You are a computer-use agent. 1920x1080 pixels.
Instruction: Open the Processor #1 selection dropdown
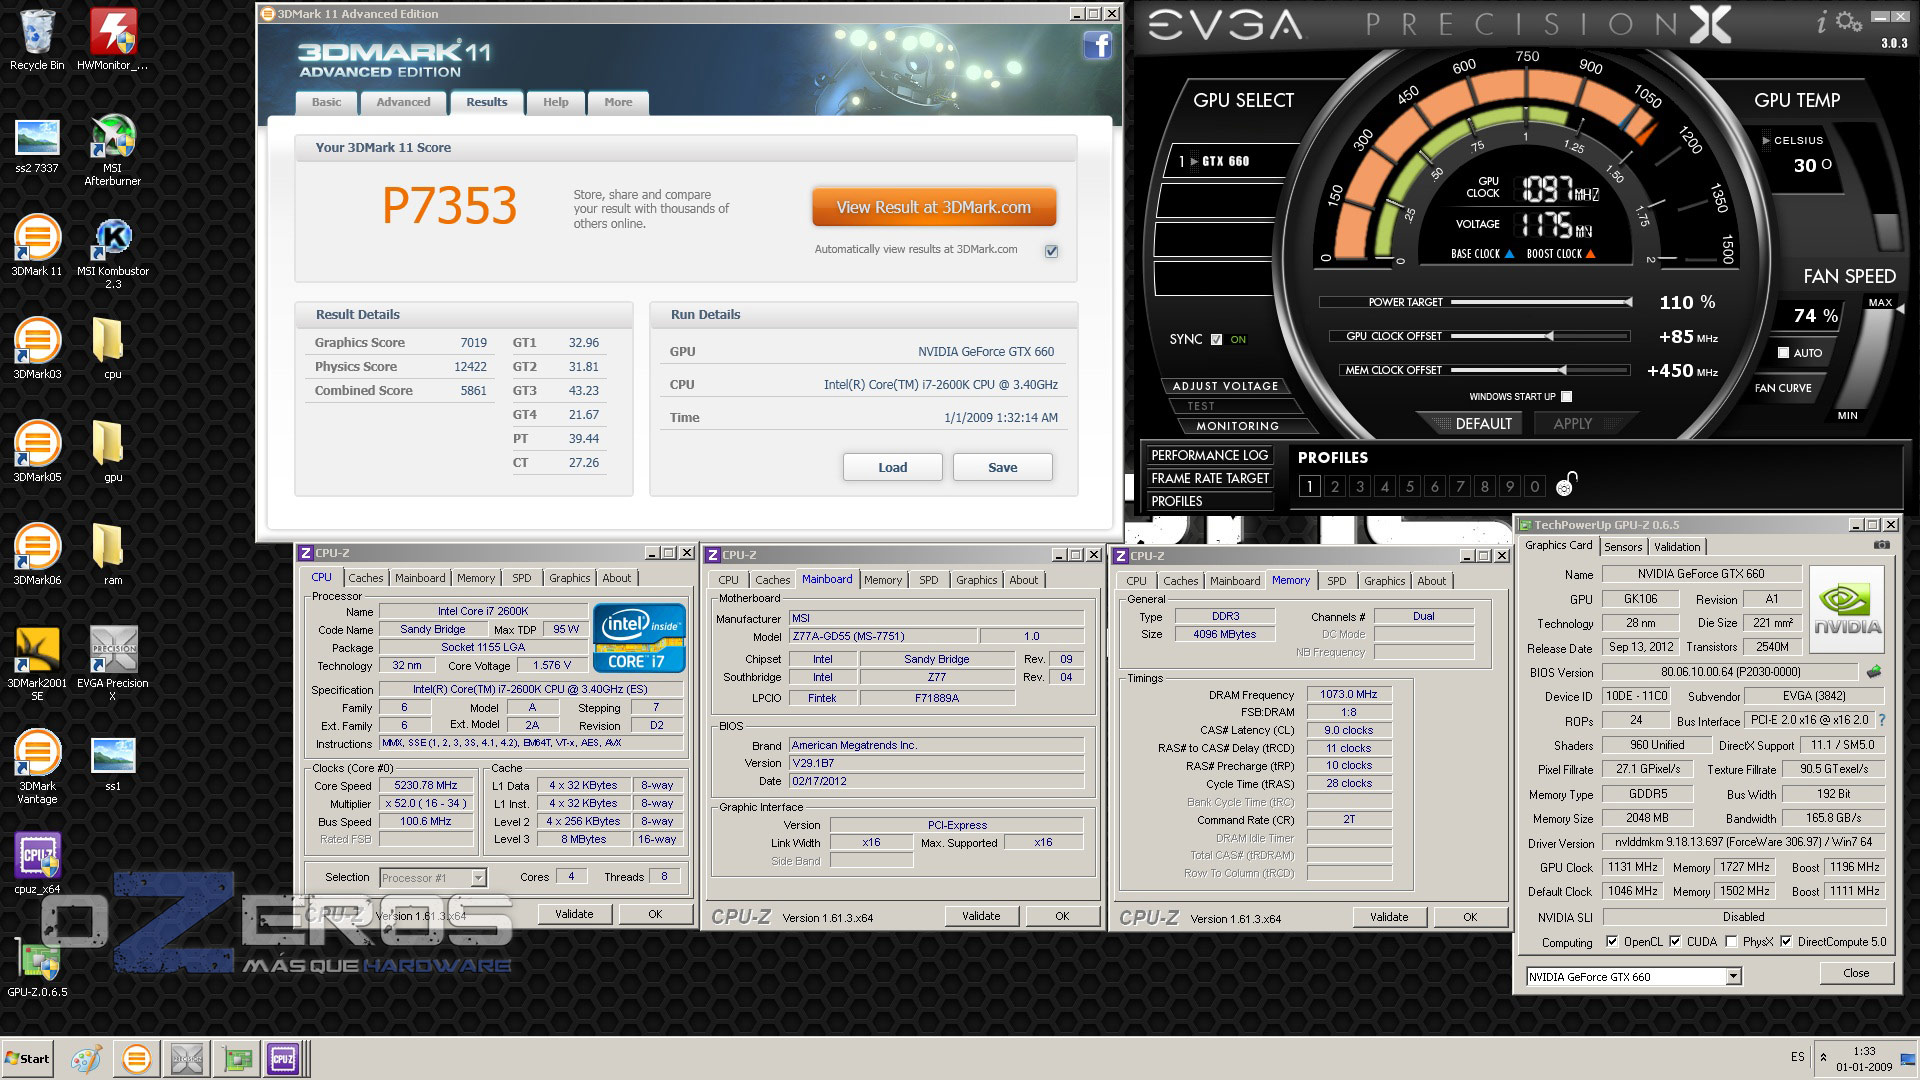[x=478, y=878]
